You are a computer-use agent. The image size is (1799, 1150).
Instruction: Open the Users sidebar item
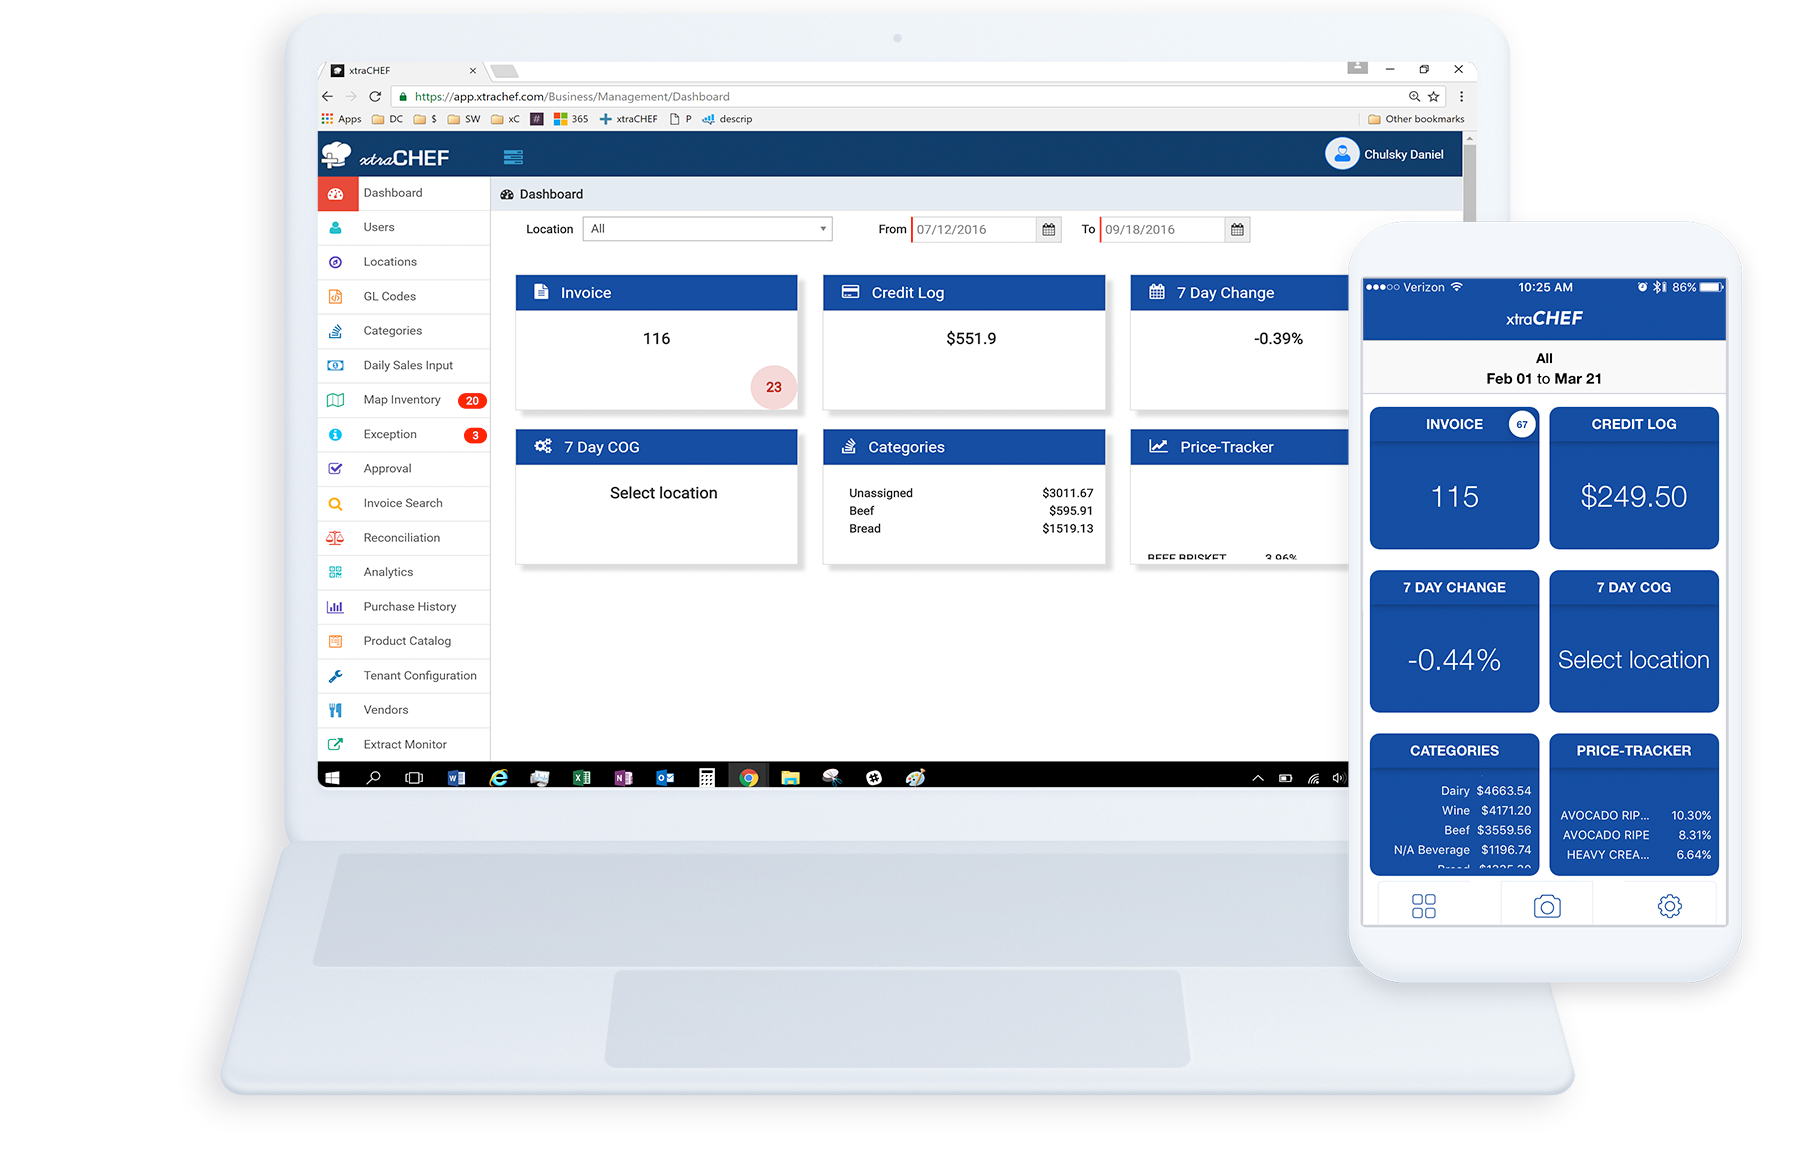click(x=404, y=227)
